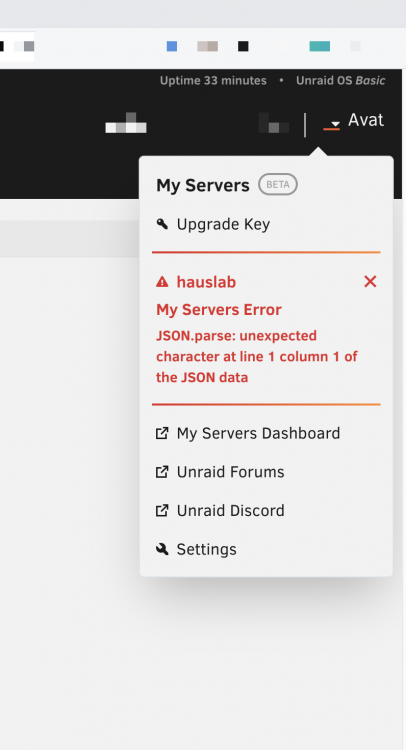Collapse the menu via arrow beside Avat
This screenshot has height=750, width=406.
335,124
